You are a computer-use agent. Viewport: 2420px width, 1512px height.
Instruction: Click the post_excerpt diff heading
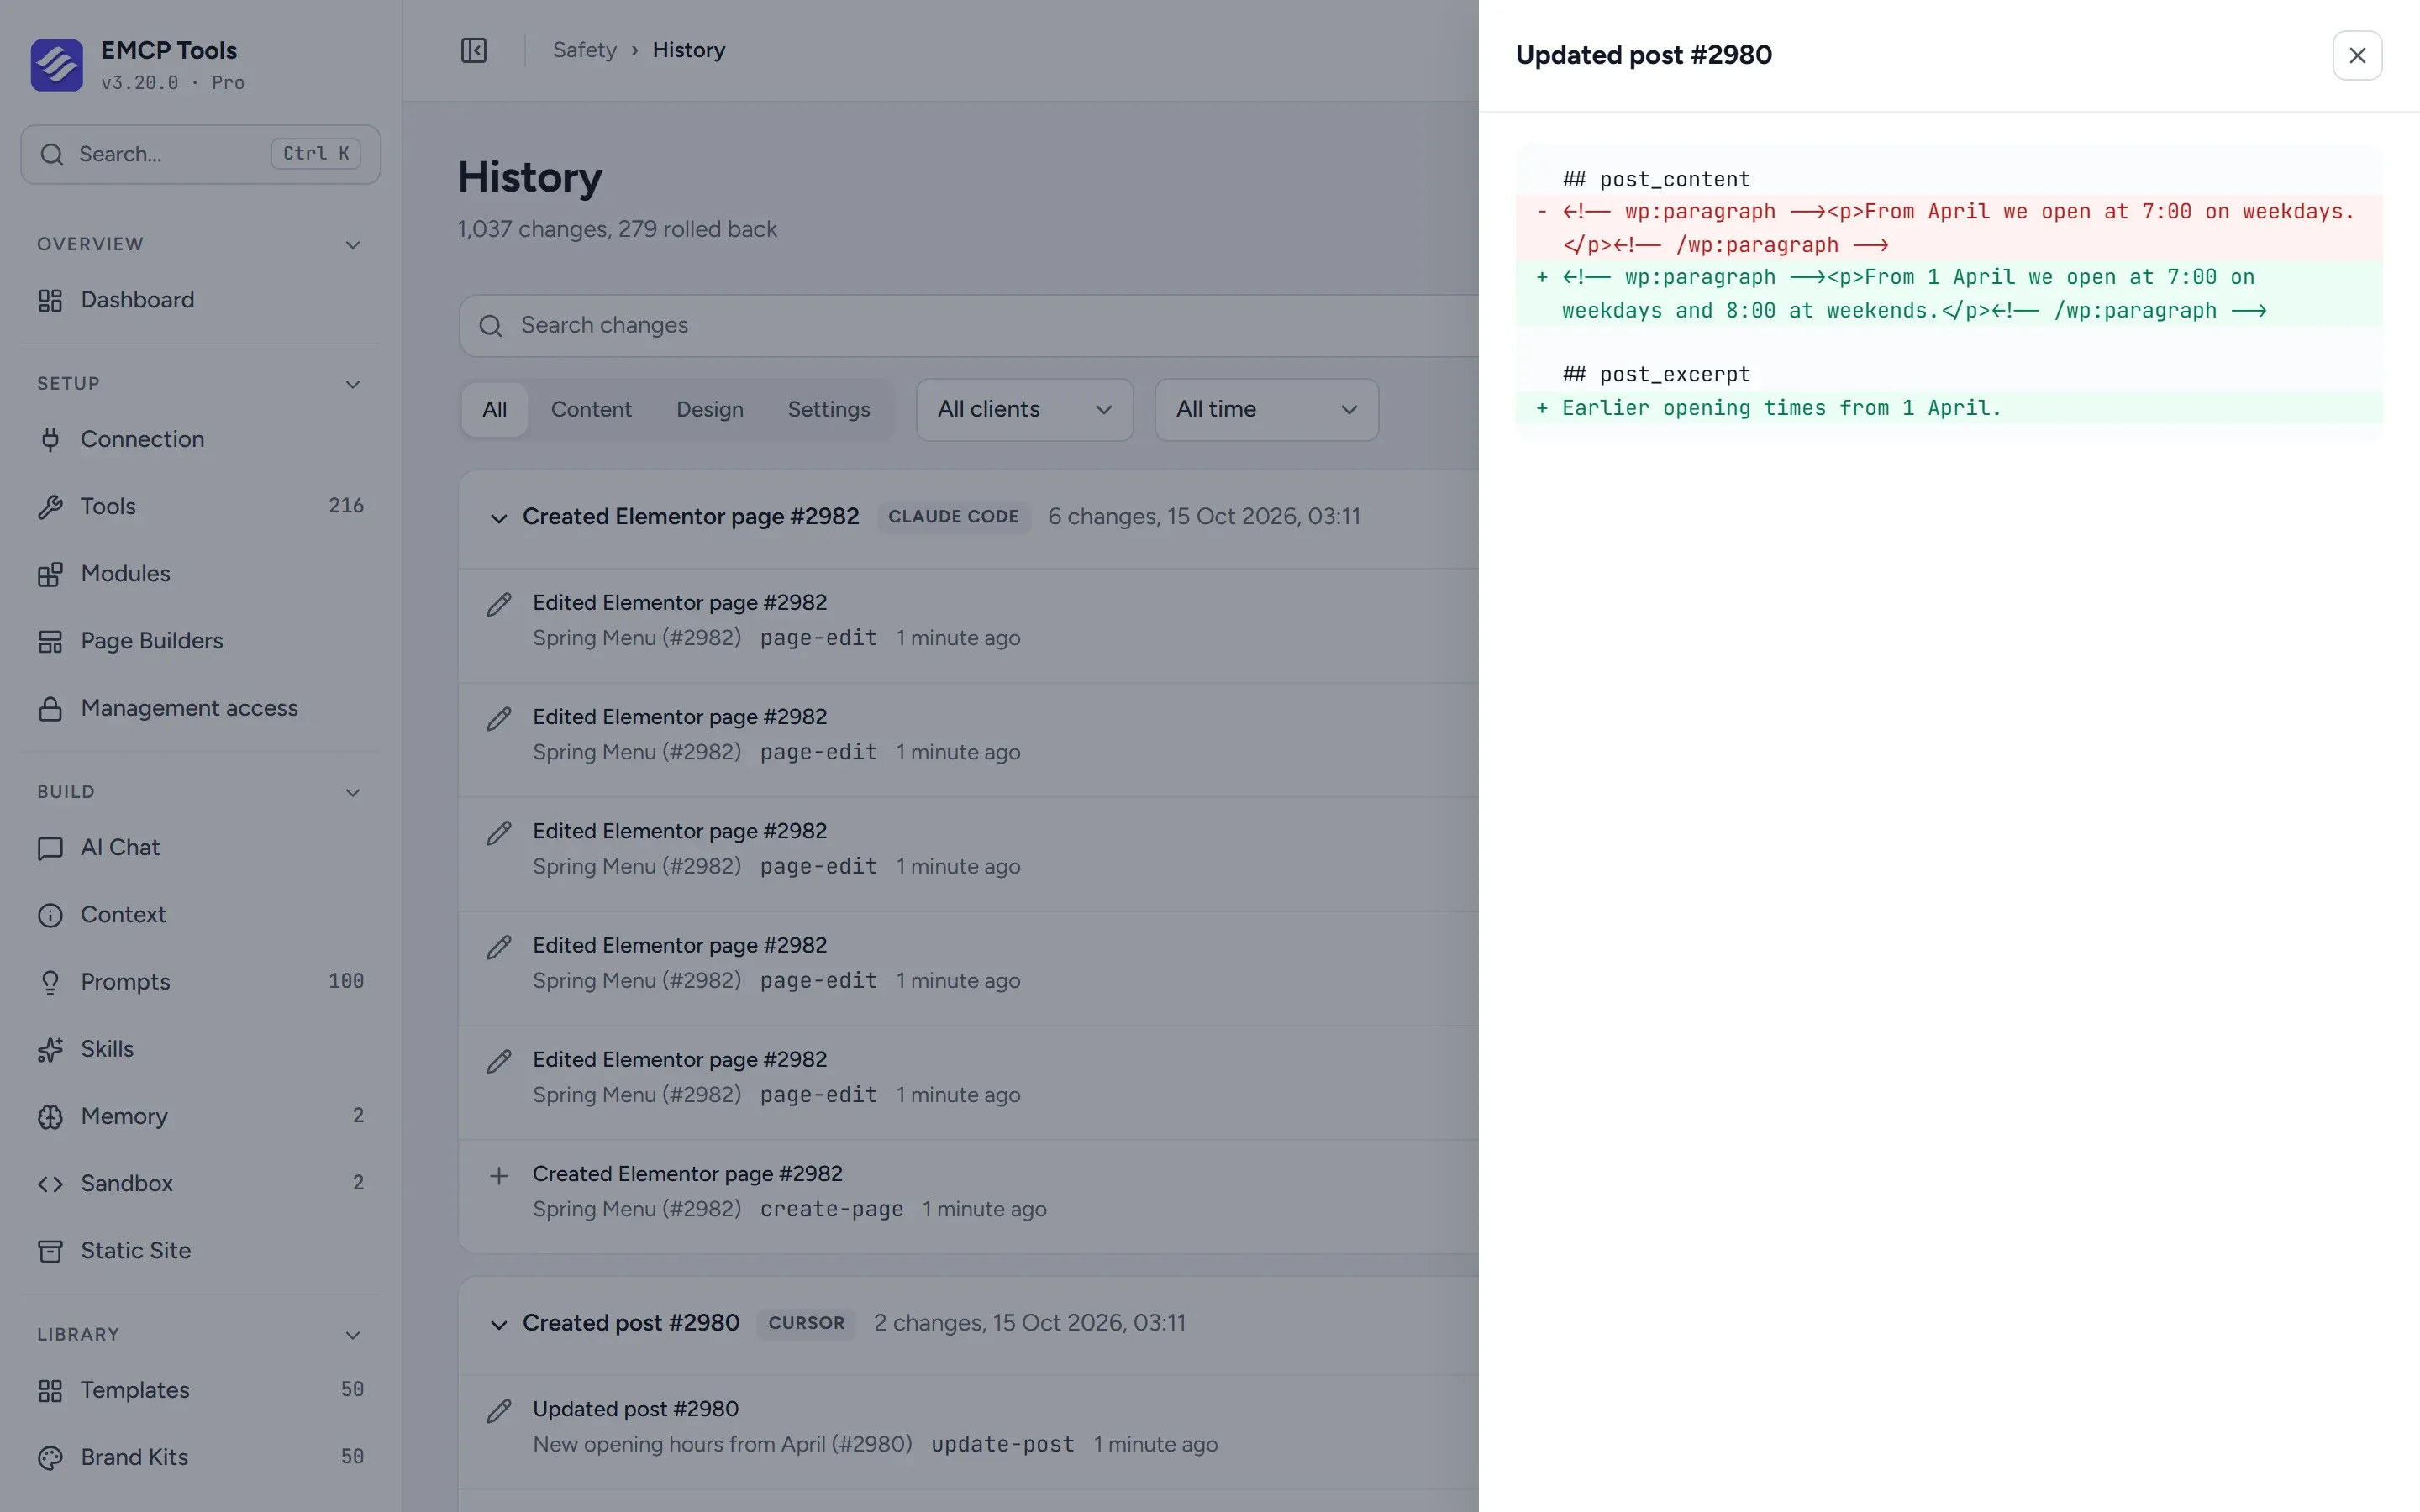1656,374
